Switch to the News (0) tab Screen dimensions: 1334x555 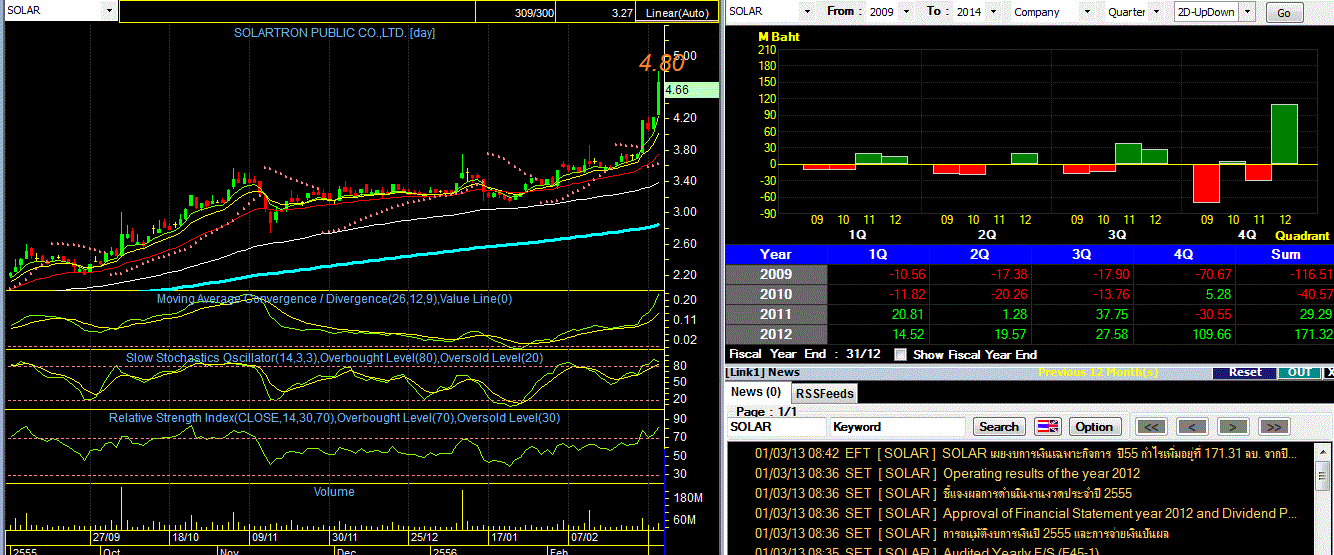[x=757, y=392]
